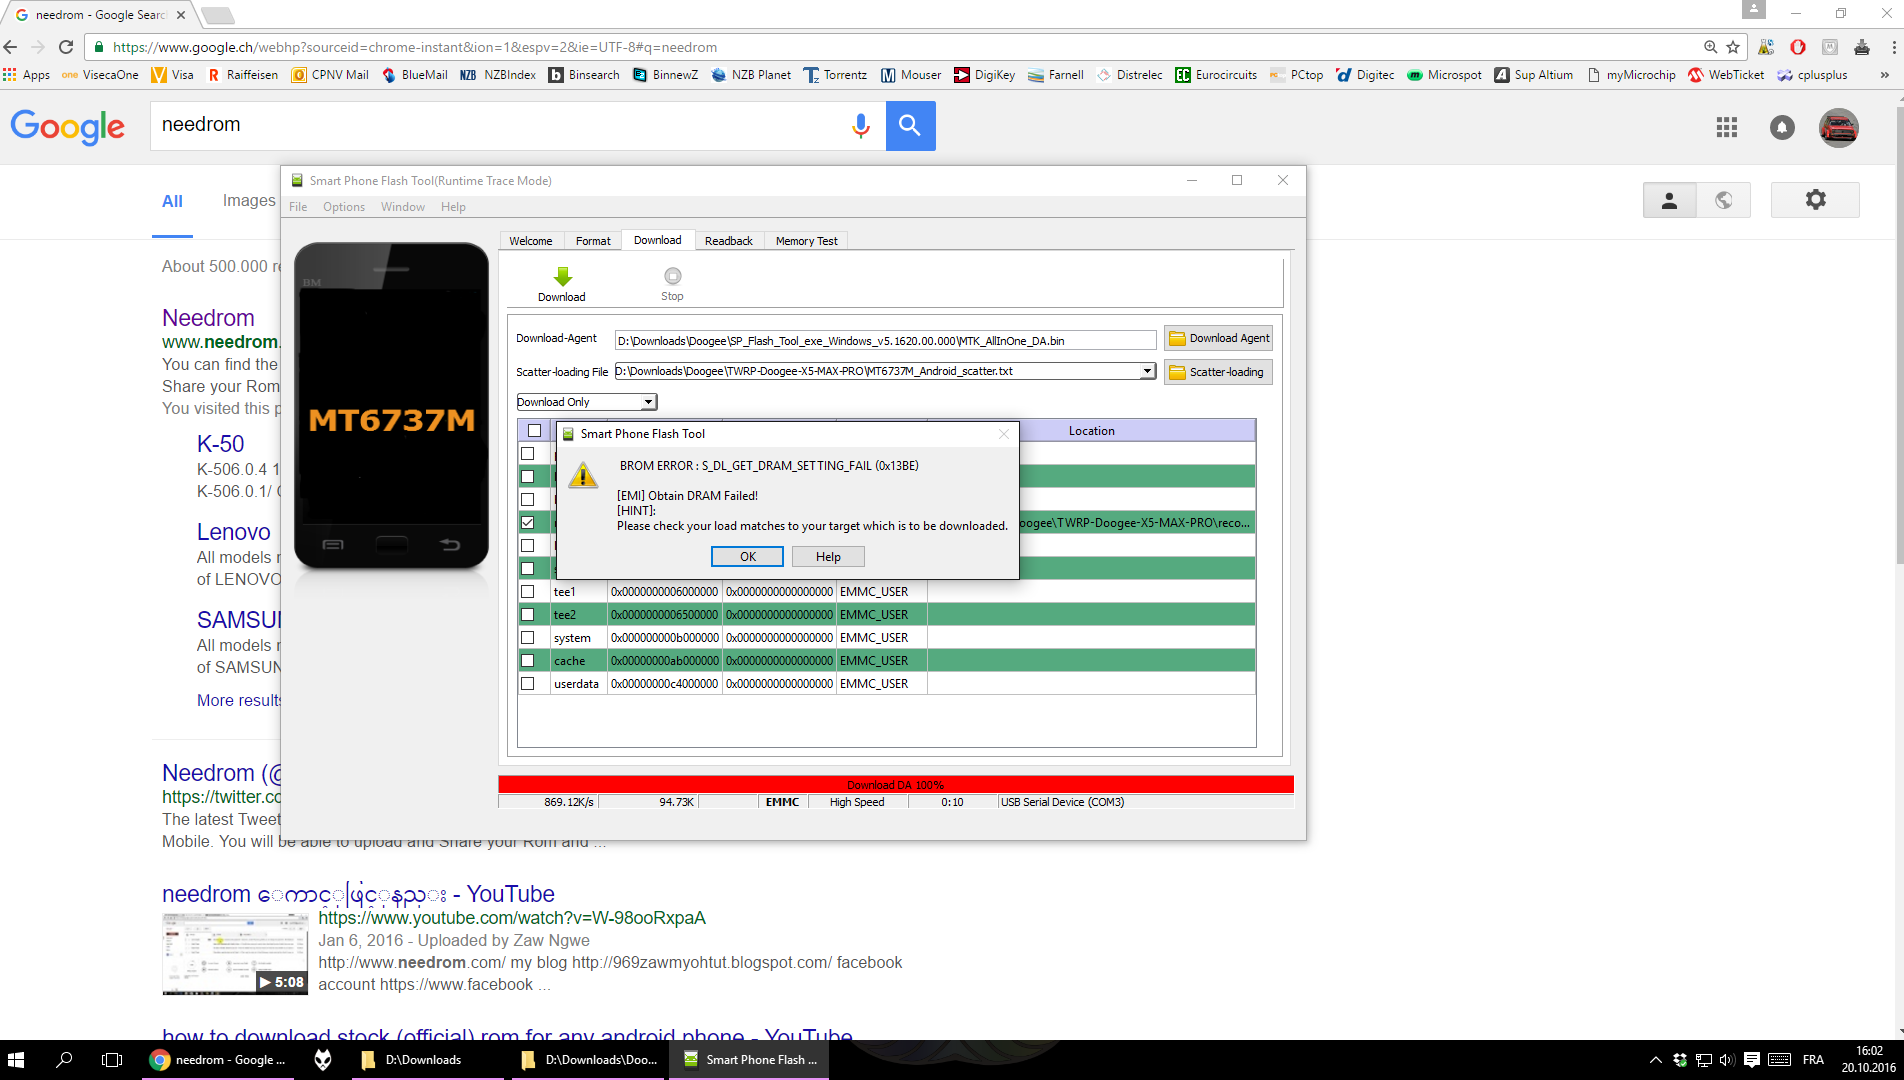Viewport: 1904px width, 1080px height.
Task: Toggle the select-all checkbox in table header
Action: 534,431
